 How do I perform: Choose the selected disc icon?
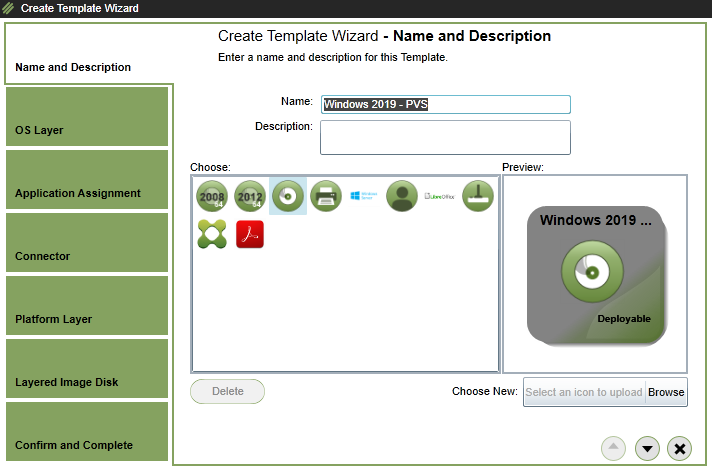(288, 197)
